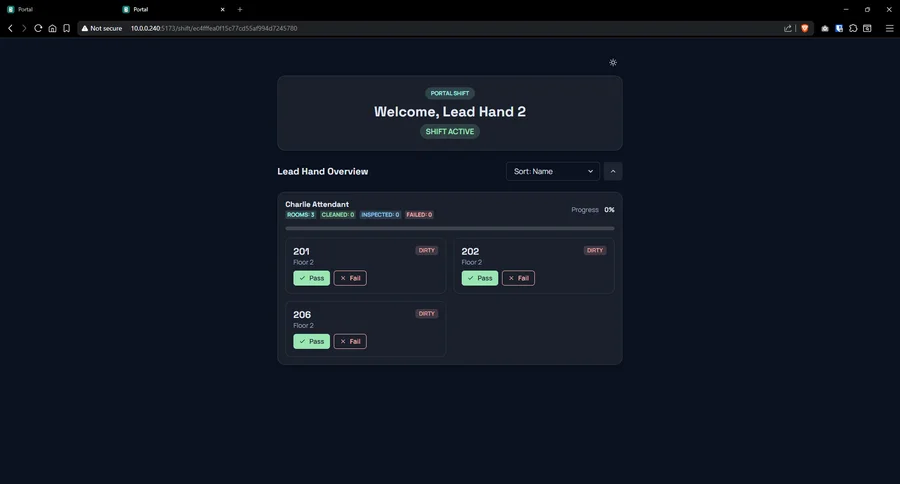This screenshot has height=484, width=900.
Task: Open the browser main hamburger menu
Action: tap(890, 28)
